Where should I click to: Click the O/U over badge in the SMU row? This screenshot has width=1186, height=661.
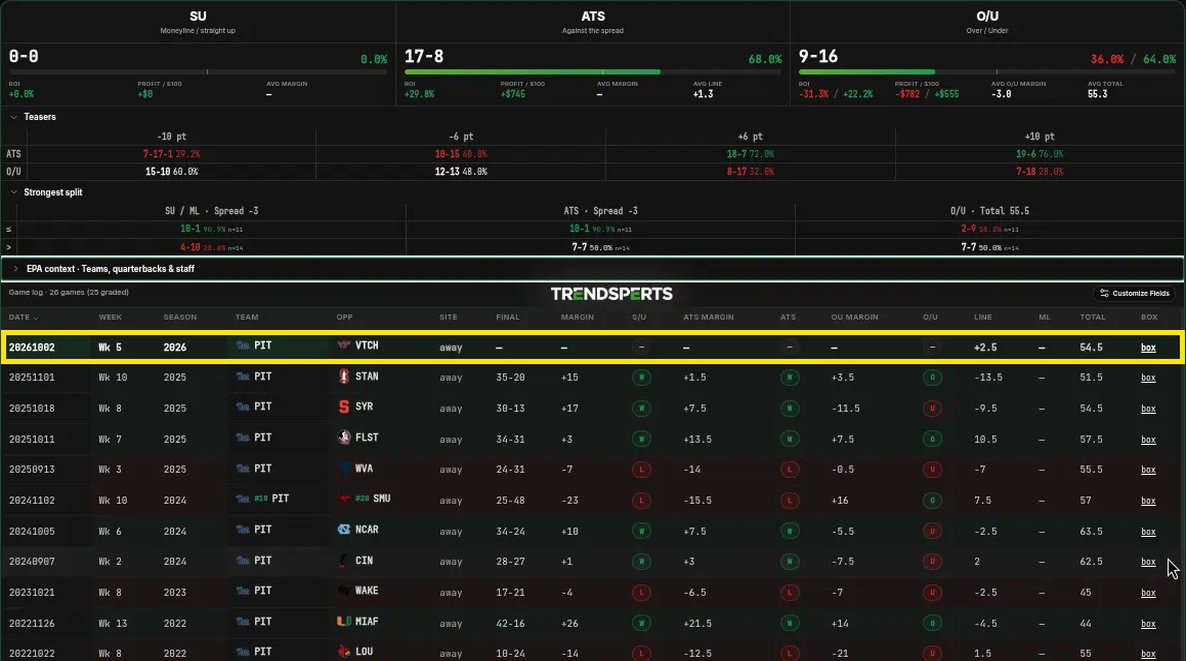(932, 501)
